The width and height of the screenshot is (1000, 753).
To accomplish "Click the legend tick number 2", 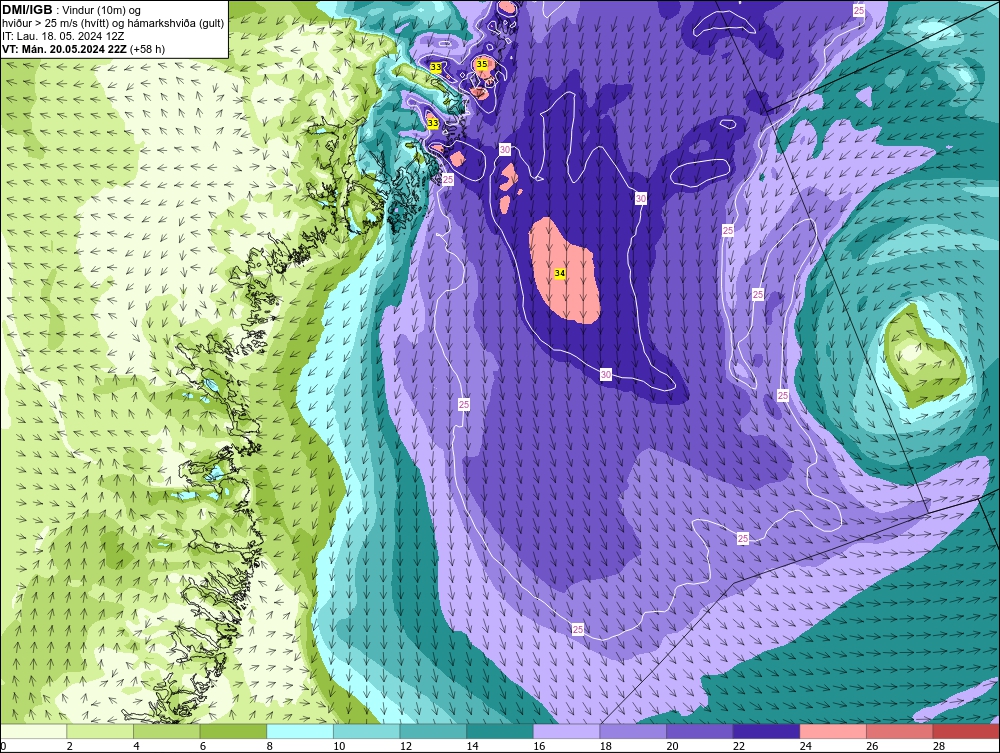I will pyautogui.click(x=70, y=746).
